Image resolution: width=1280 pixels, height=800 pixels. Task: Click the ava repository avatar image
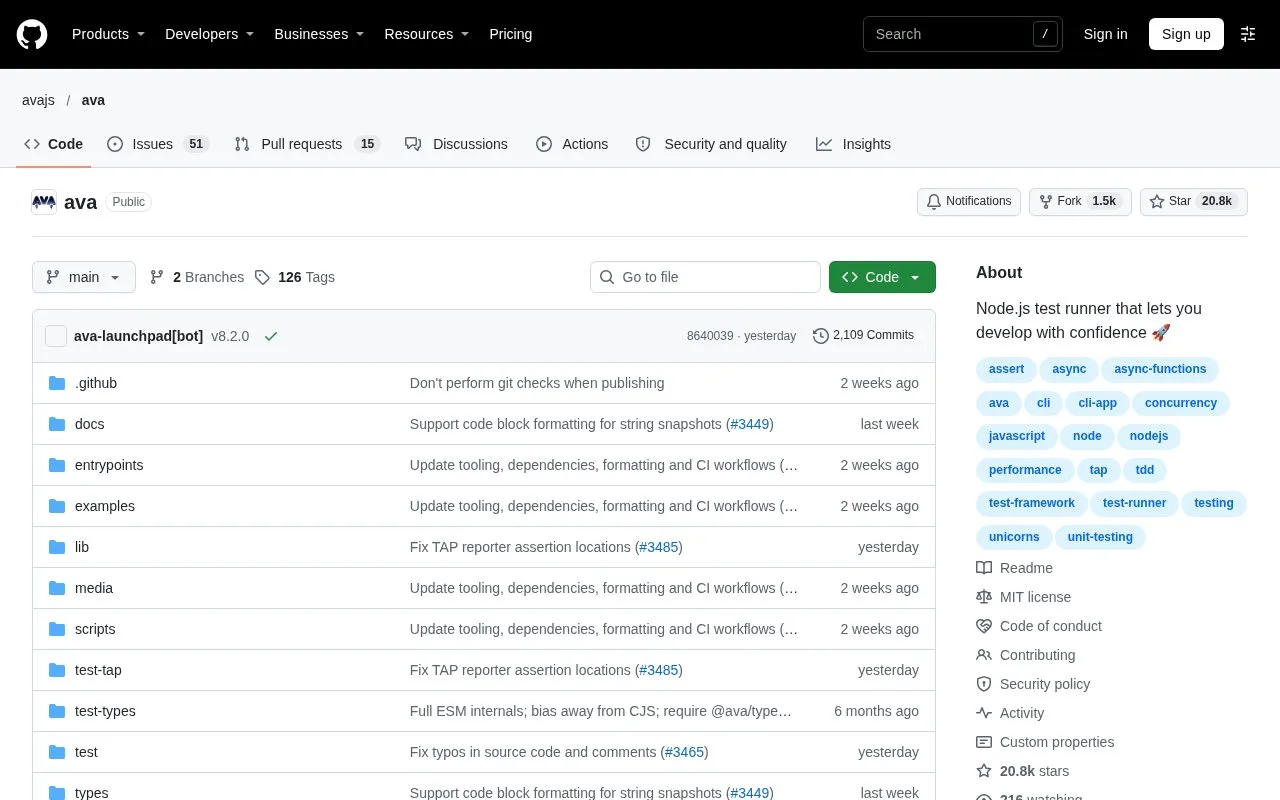(44, 202)
